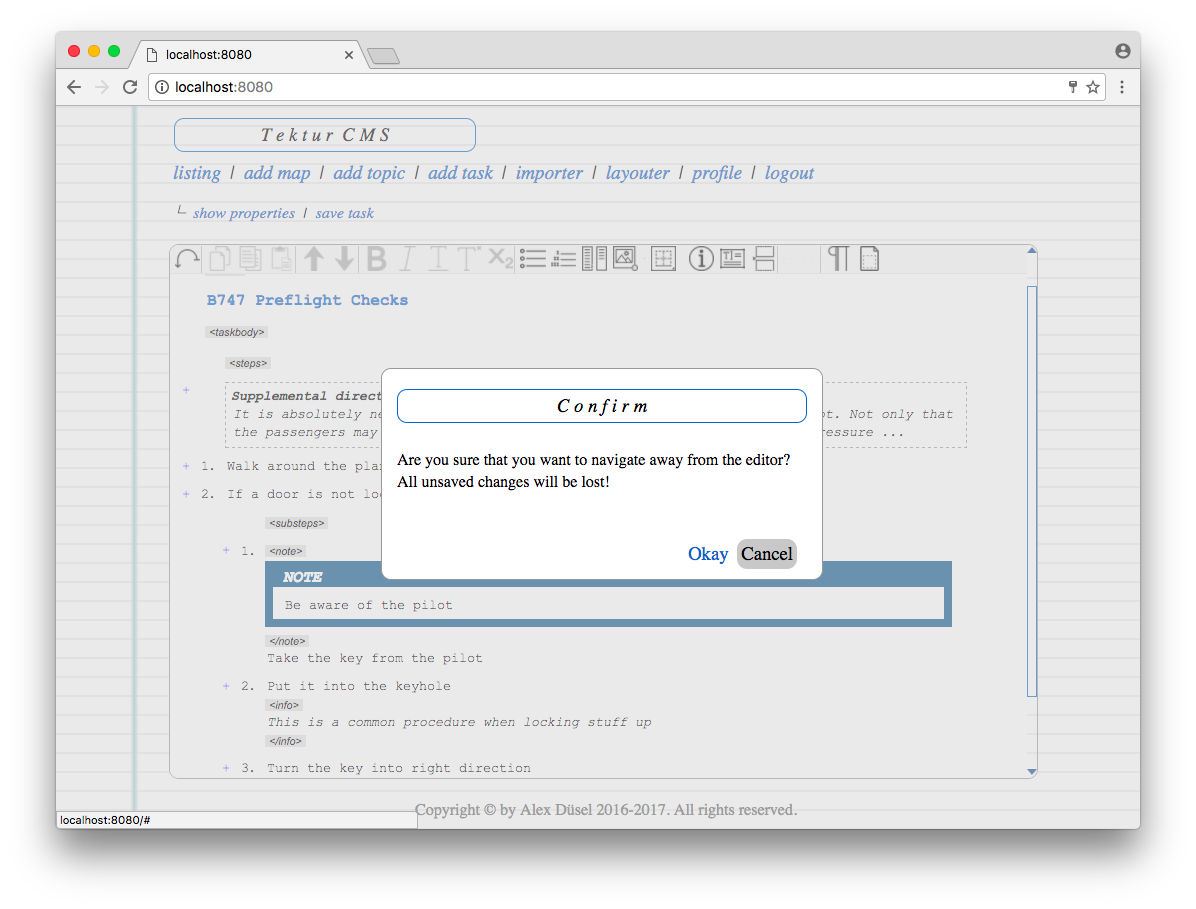The height and width of the screenshot is (909, 1196).
Task: Click the undo arrow icon in editor toolbar
Action: pyautogui.click(x=187, y=259)
